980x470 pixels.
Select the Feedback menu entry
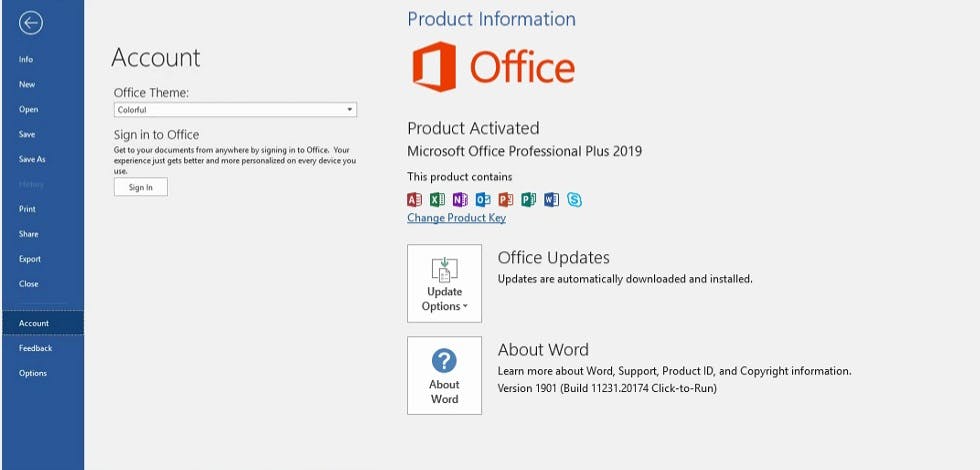[35, 348]
